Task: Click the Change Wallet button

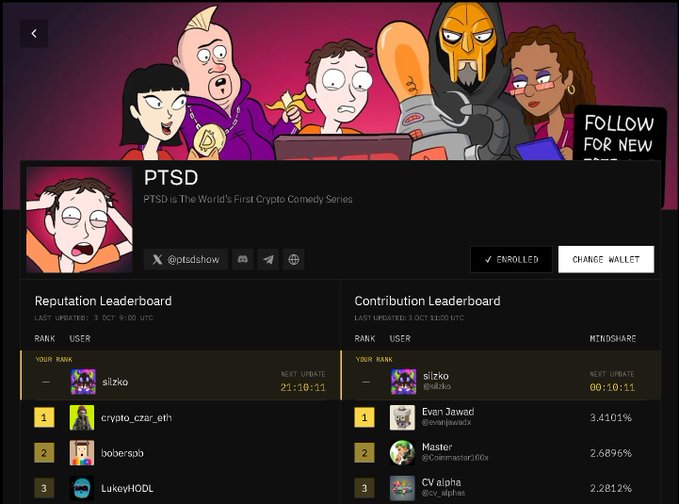Action: (x=606, y=259)
